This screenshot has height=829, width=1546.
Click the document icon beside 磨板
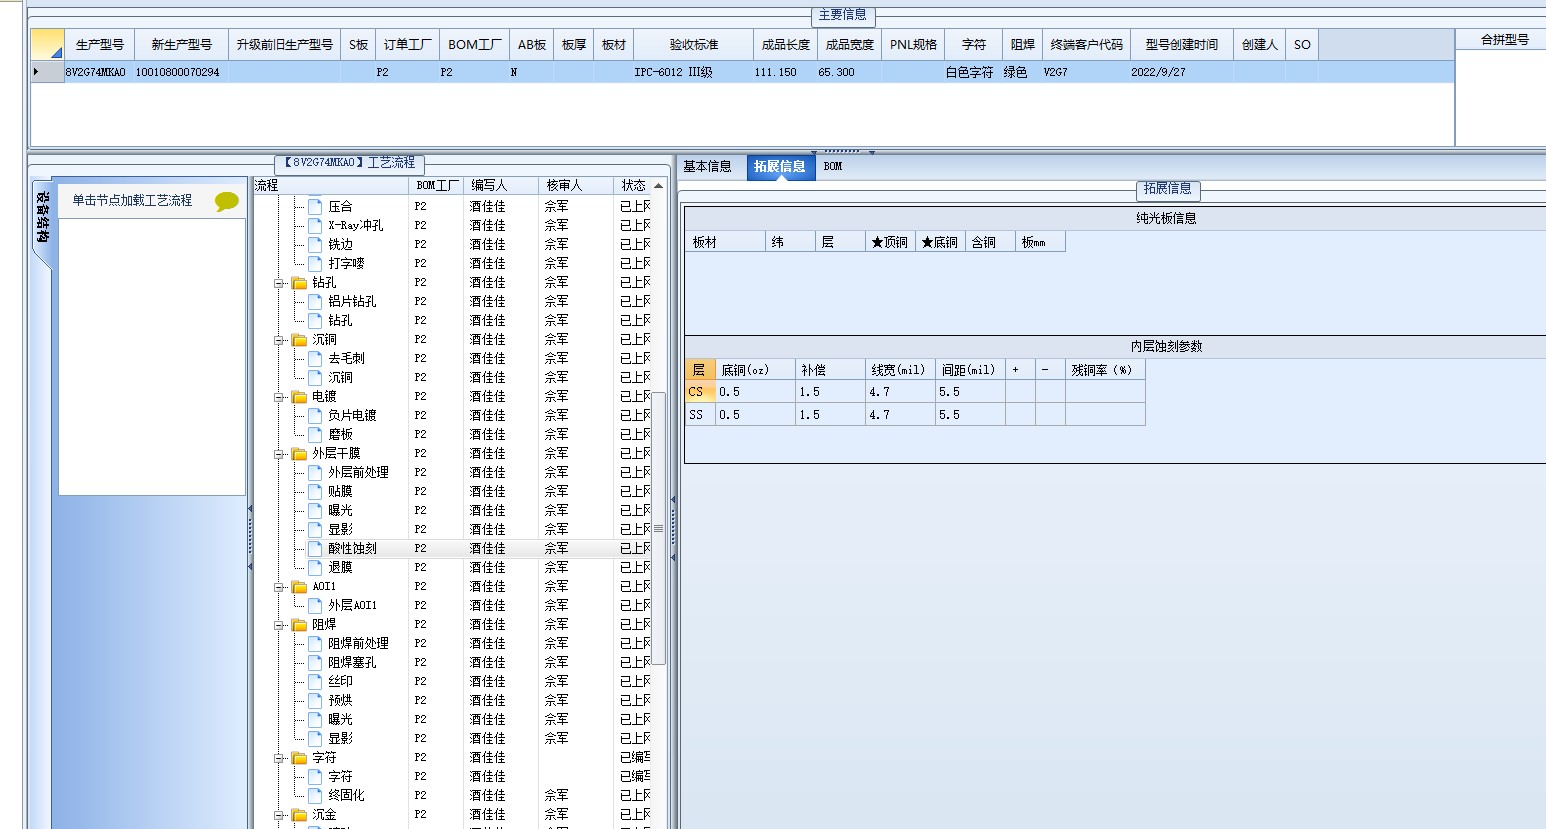tap(315, 434)
